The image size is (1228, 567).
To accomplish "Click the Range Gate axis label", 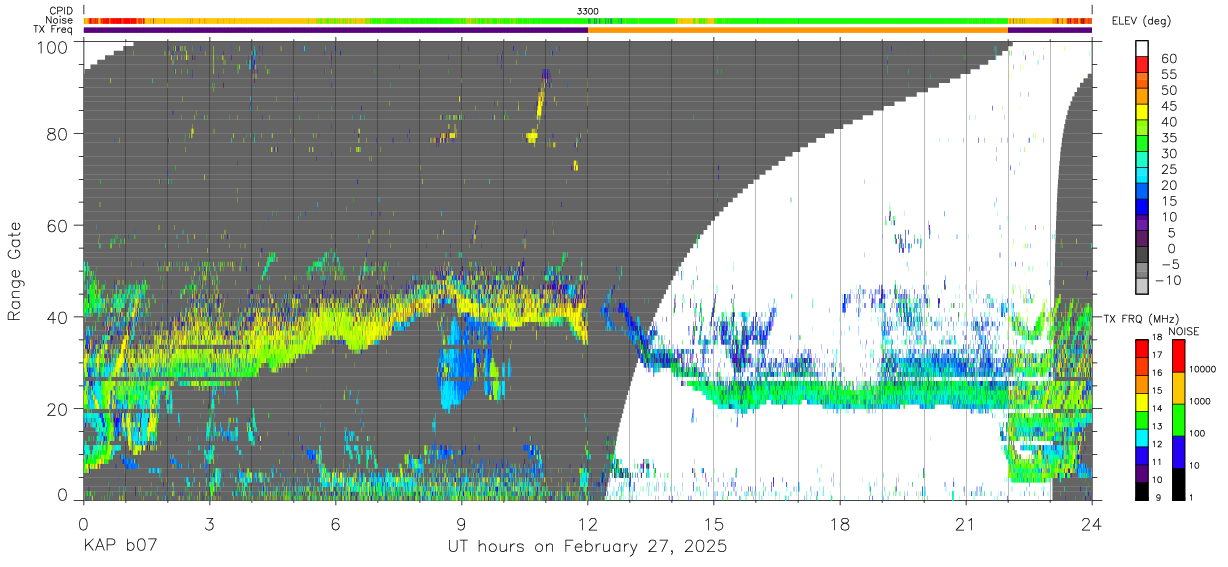I will [x=16, y=272].
